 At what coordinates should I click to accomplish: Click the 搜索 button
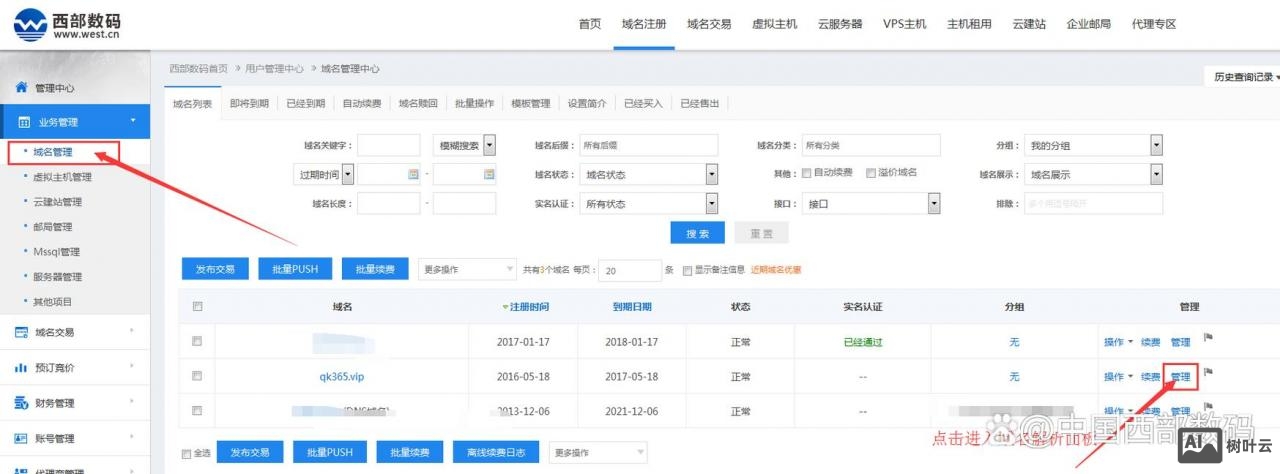pyautogui.click(x=698, y=233)
